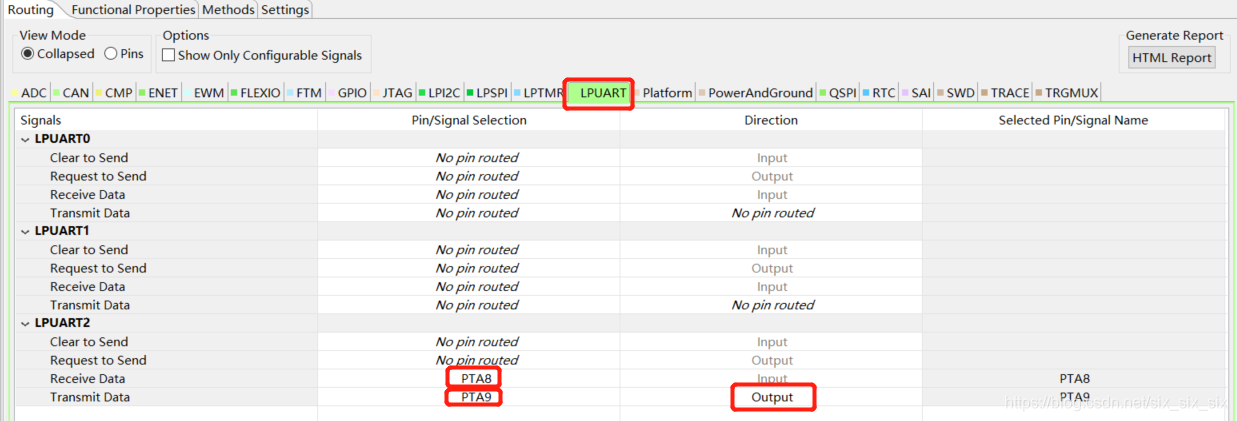This screenshot has width=1237, height=421.
Task: Open the ENET peripheral tab
Action: [160, 93]
